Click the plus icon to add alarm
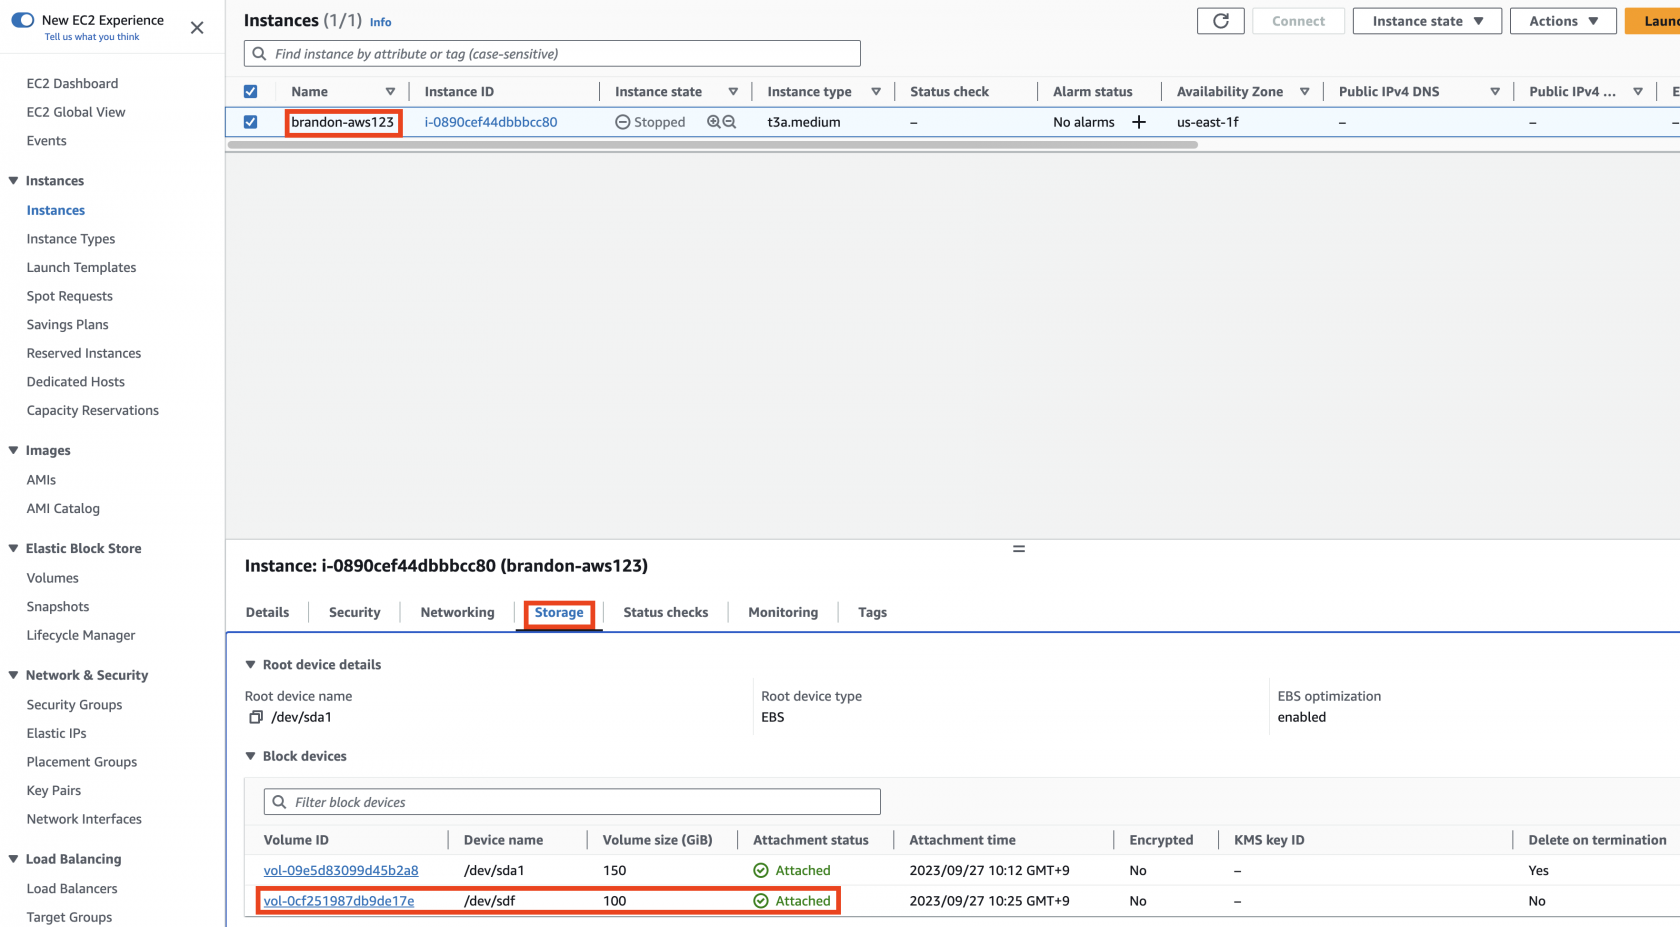Screen dimensions: 1680x927 (x=1138, y=122)
